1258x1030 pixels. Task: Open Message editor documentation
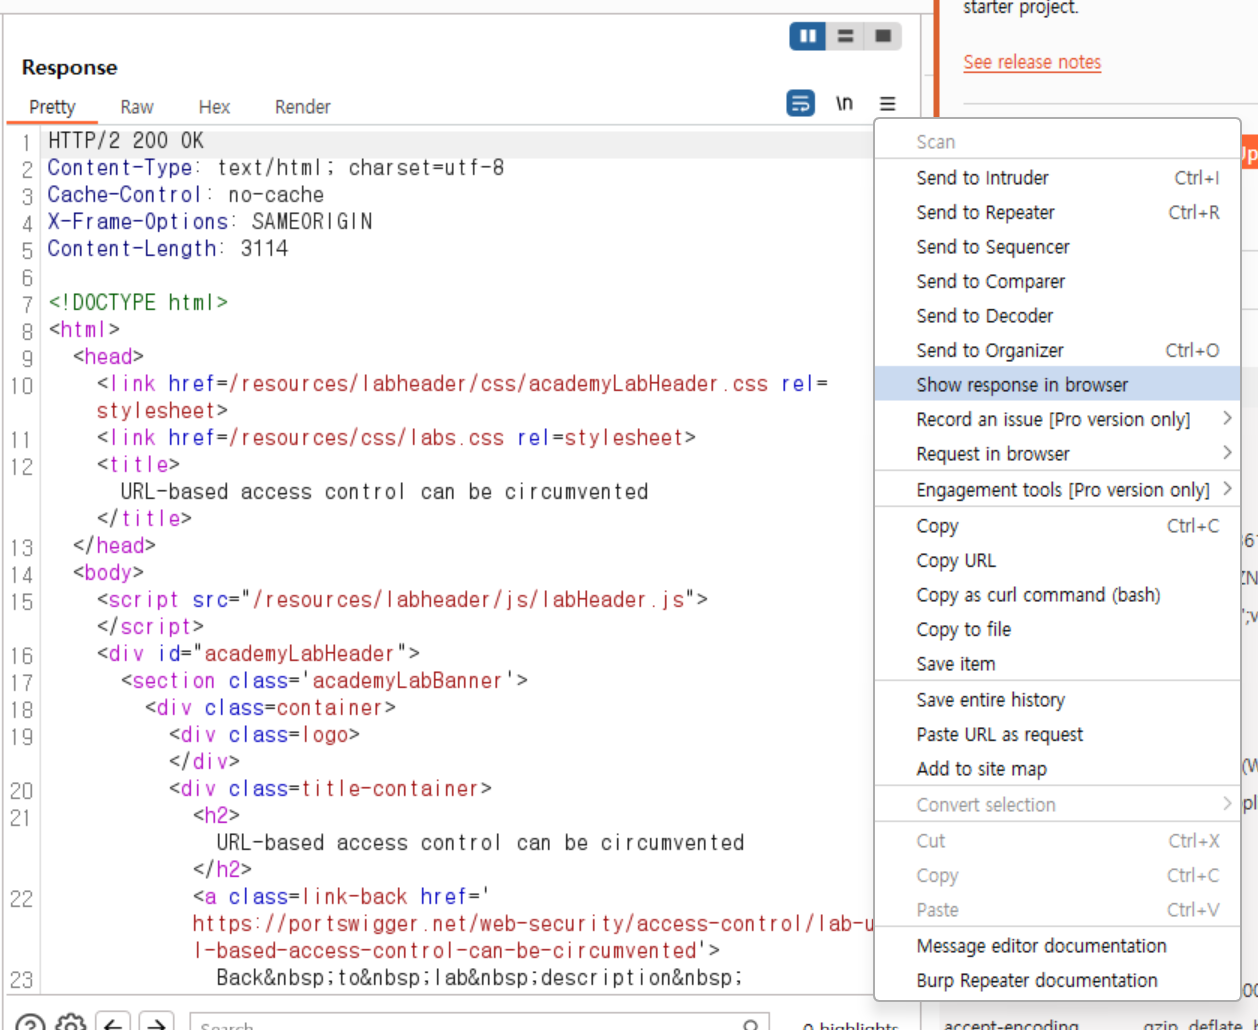(1057, 946)
